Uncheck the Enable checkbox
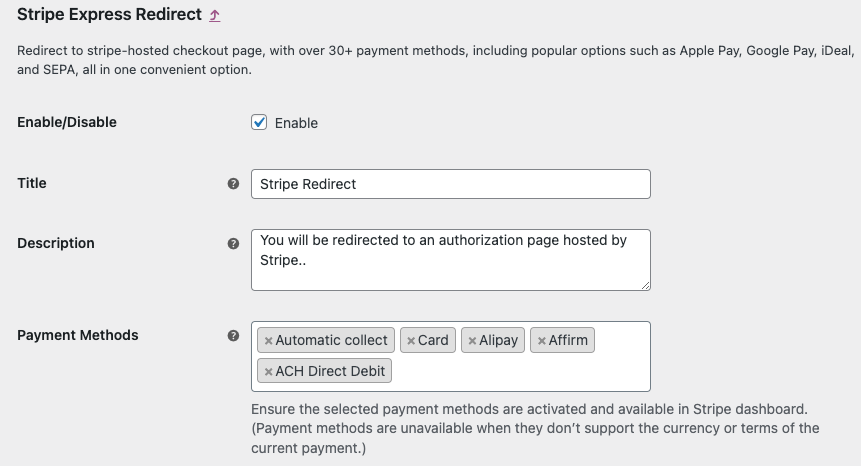Screen dimensions: 861x466 tap(259, 122)
